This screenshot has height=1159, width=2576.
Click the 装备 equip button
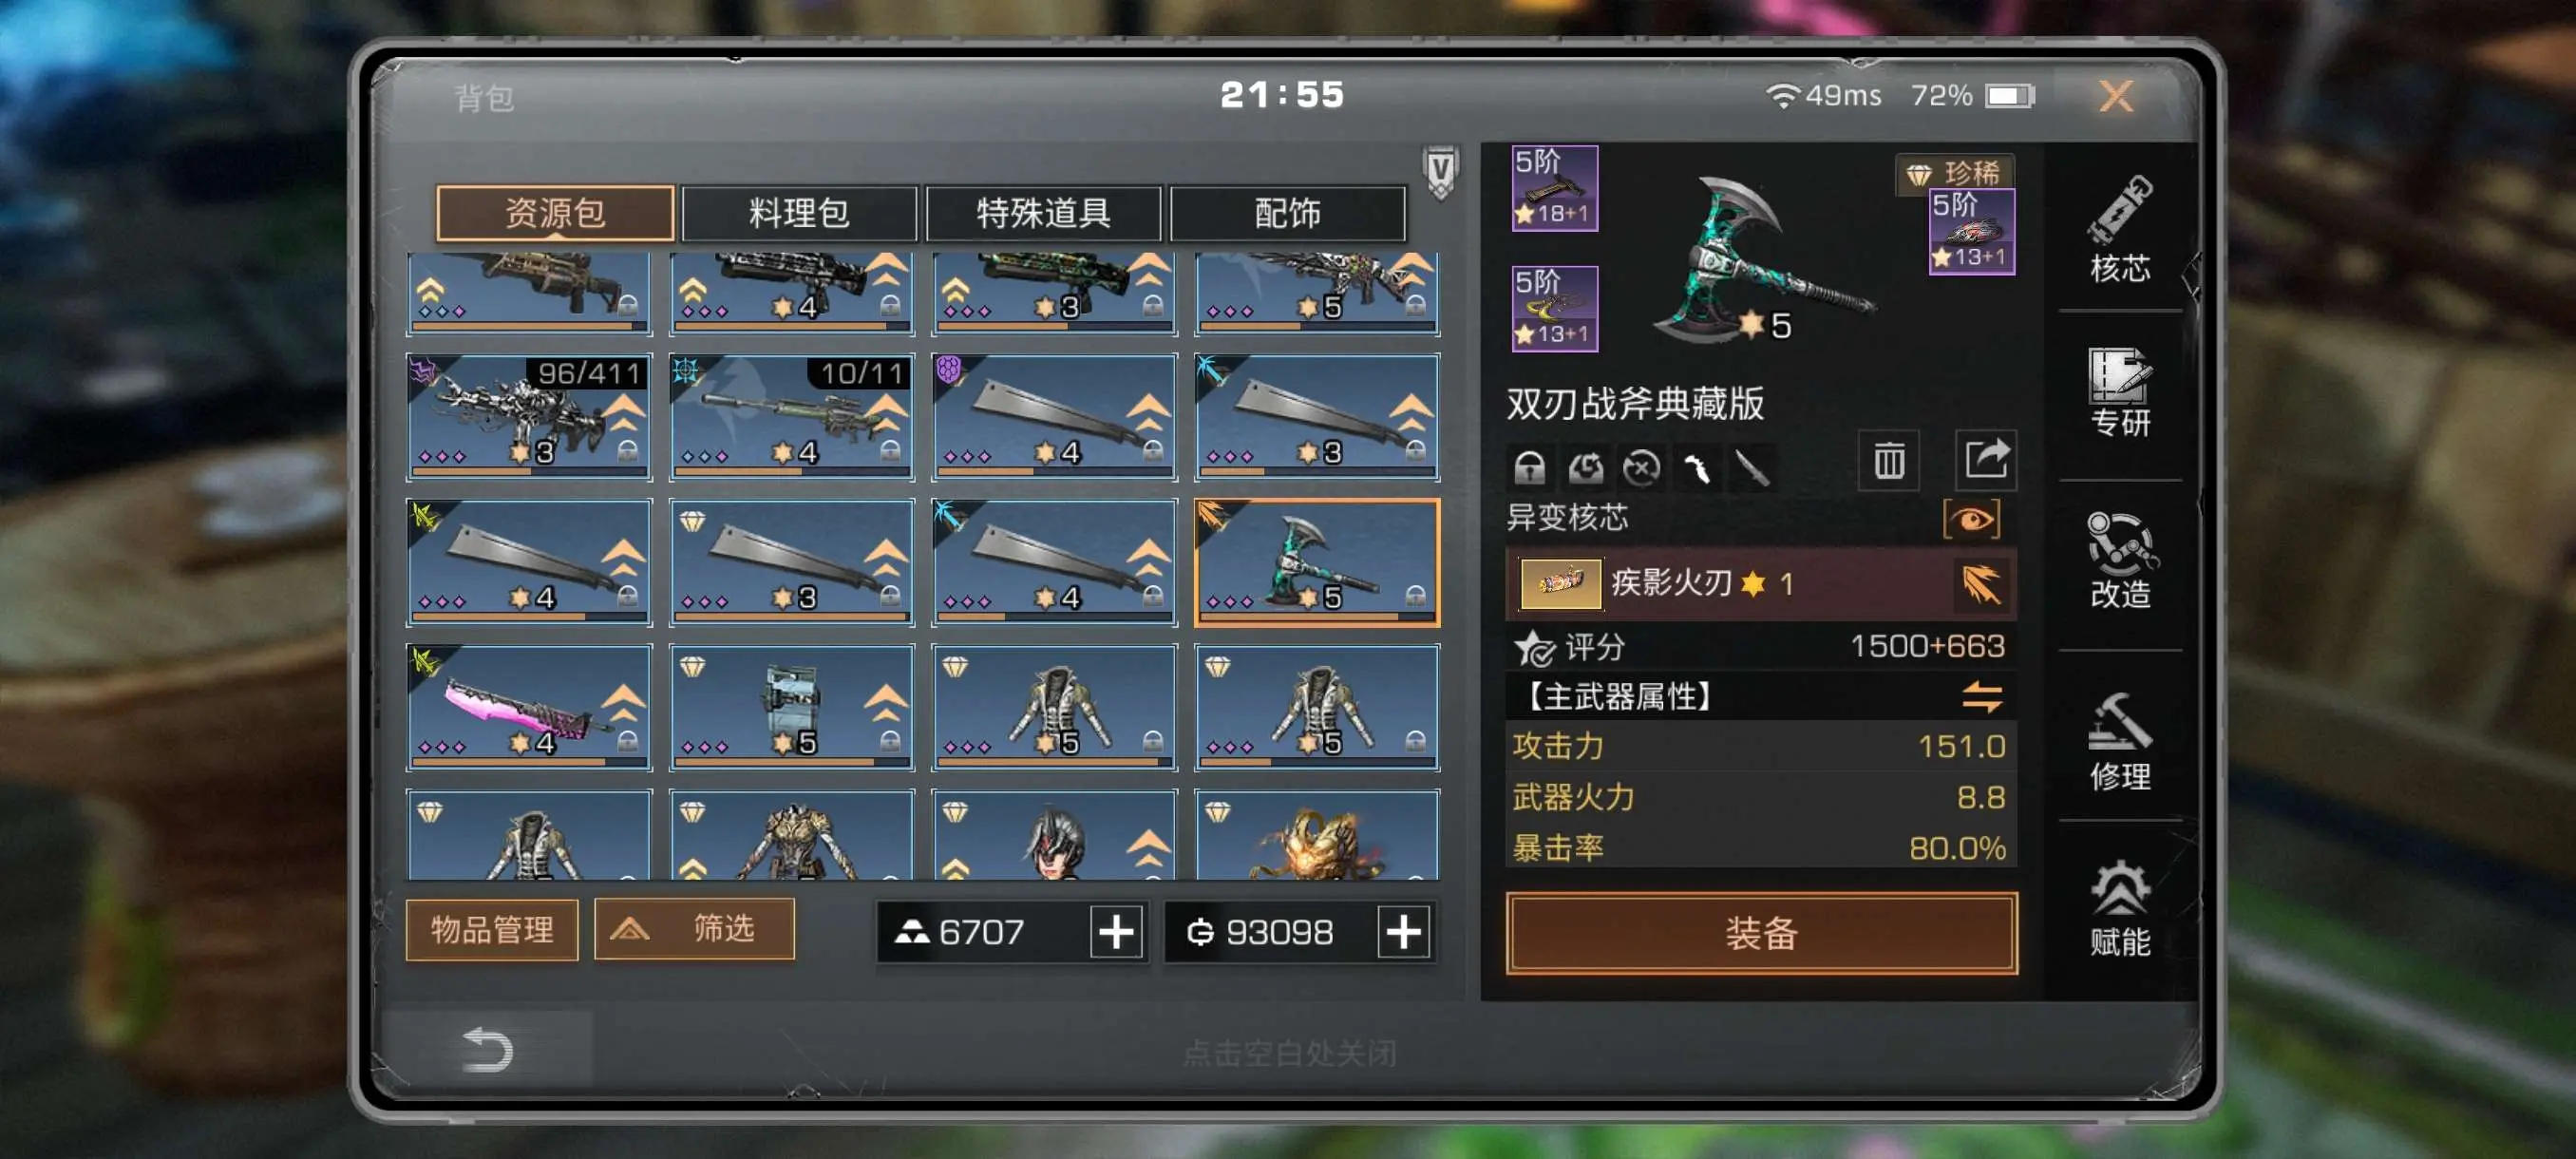coord(1761,933)
